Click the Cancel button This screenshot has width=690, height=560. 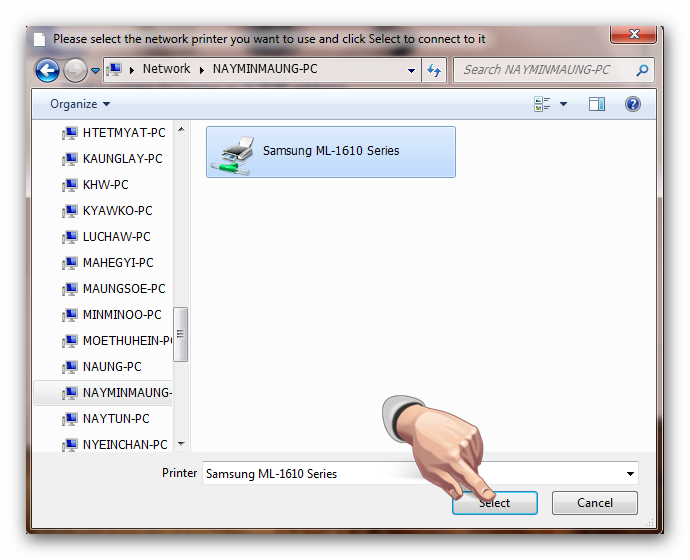(x=595, y=503)
